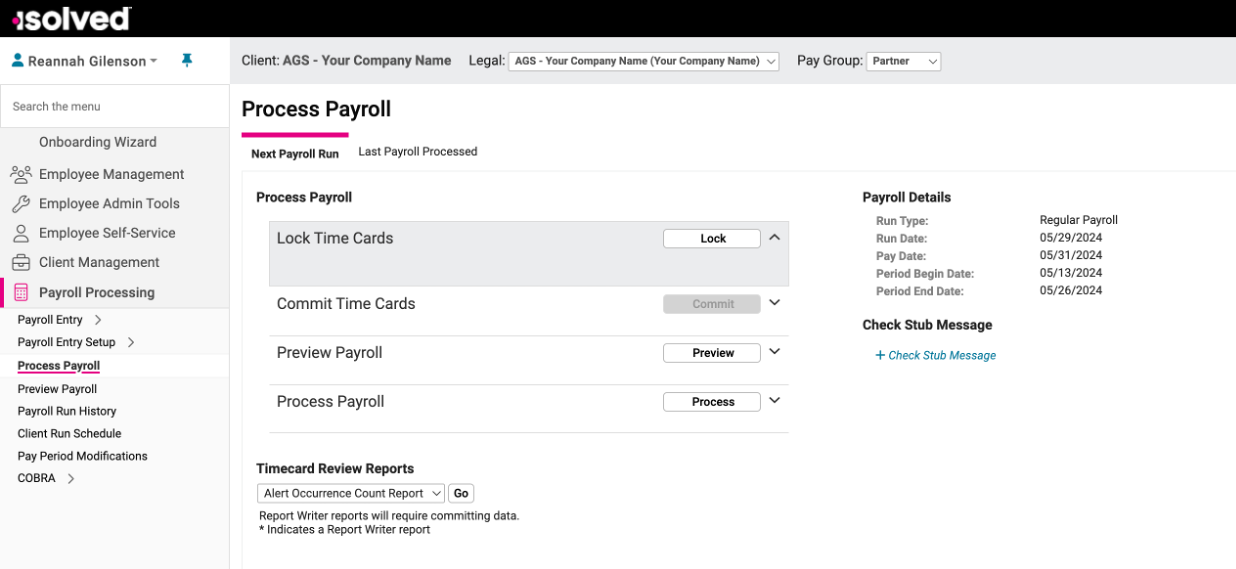Click Period End Date value 05/26/2024

(1071, 291)
